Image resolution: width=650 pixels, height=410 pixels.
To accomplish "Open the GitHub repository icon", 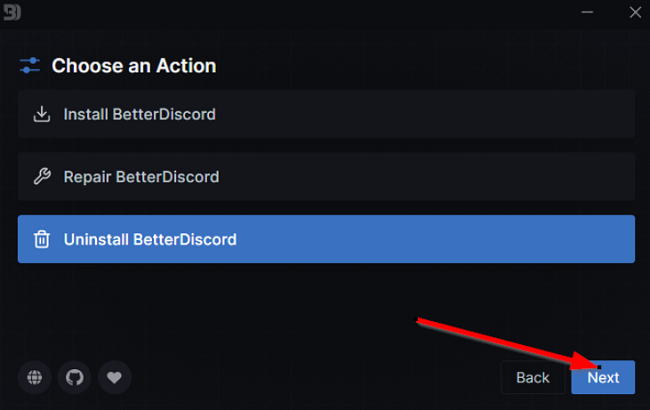I will pos(75,377).
